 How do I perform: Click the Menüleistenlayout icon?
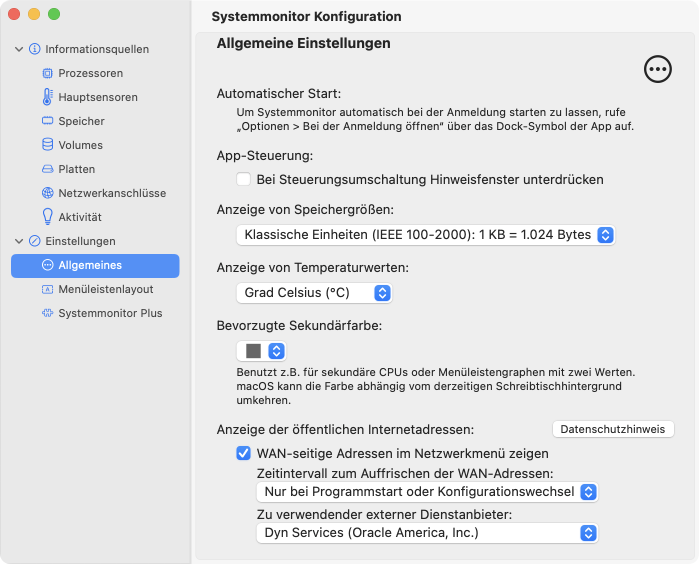pos(47,289)
